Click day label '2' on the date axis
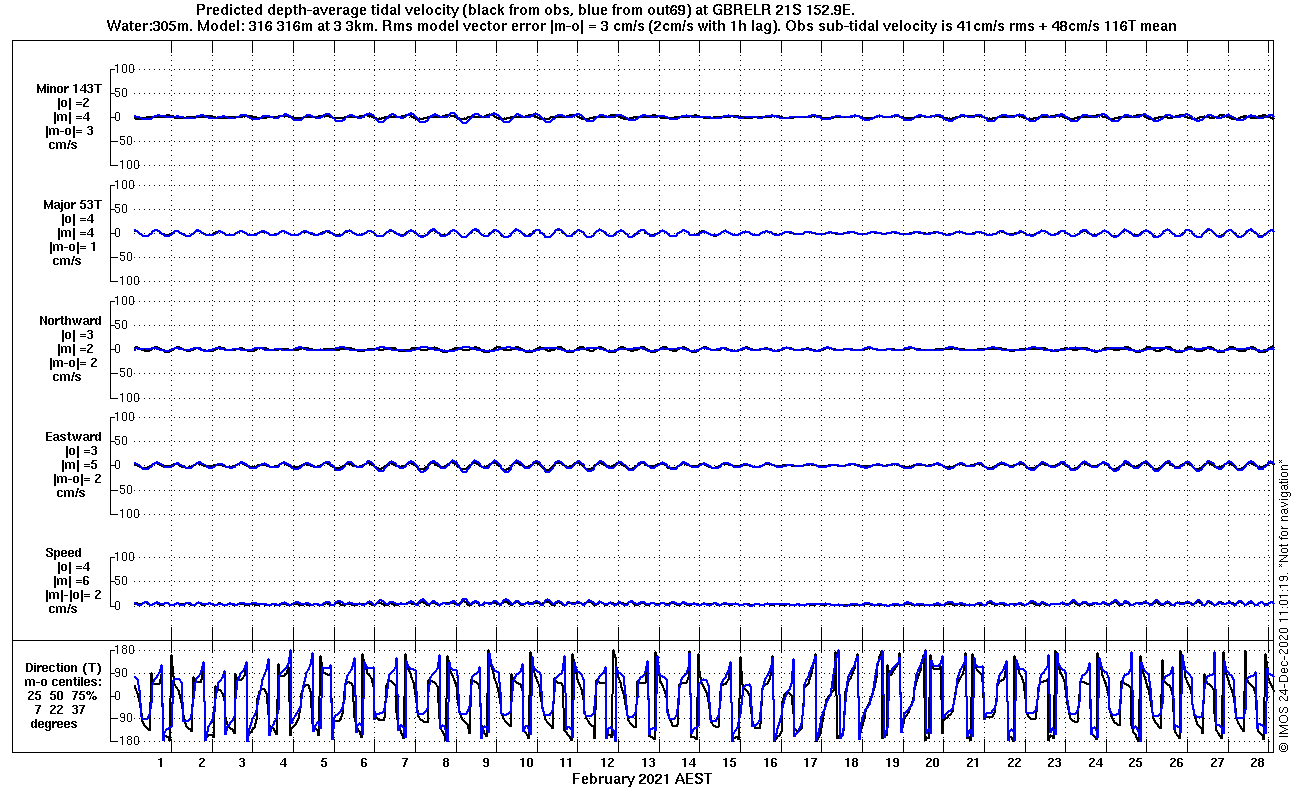 (201, 763)
